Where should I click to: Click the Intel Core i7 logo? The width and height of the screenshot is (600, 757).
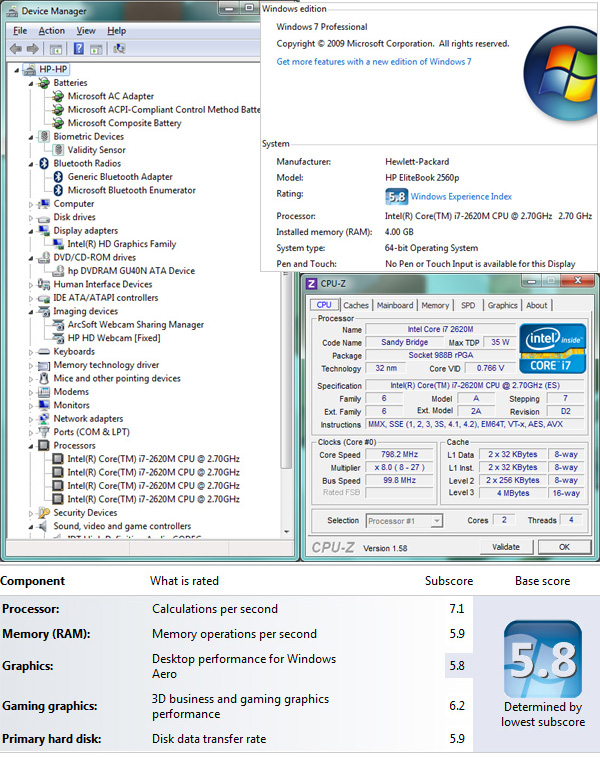[553, 348]
